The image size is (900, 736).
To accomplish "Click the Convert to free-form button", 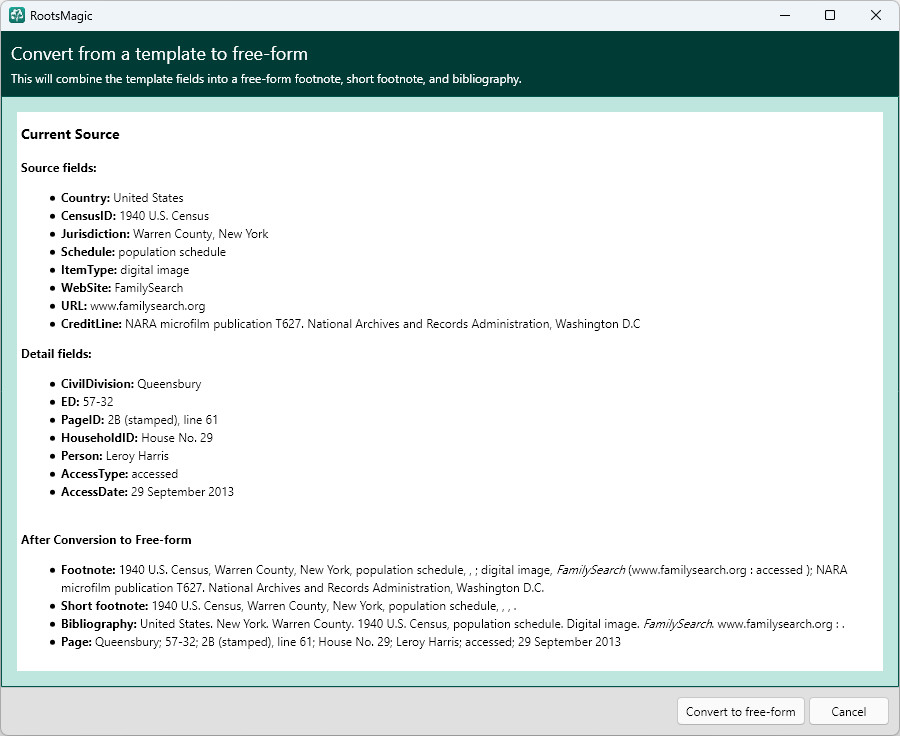I will pos(740,712).
